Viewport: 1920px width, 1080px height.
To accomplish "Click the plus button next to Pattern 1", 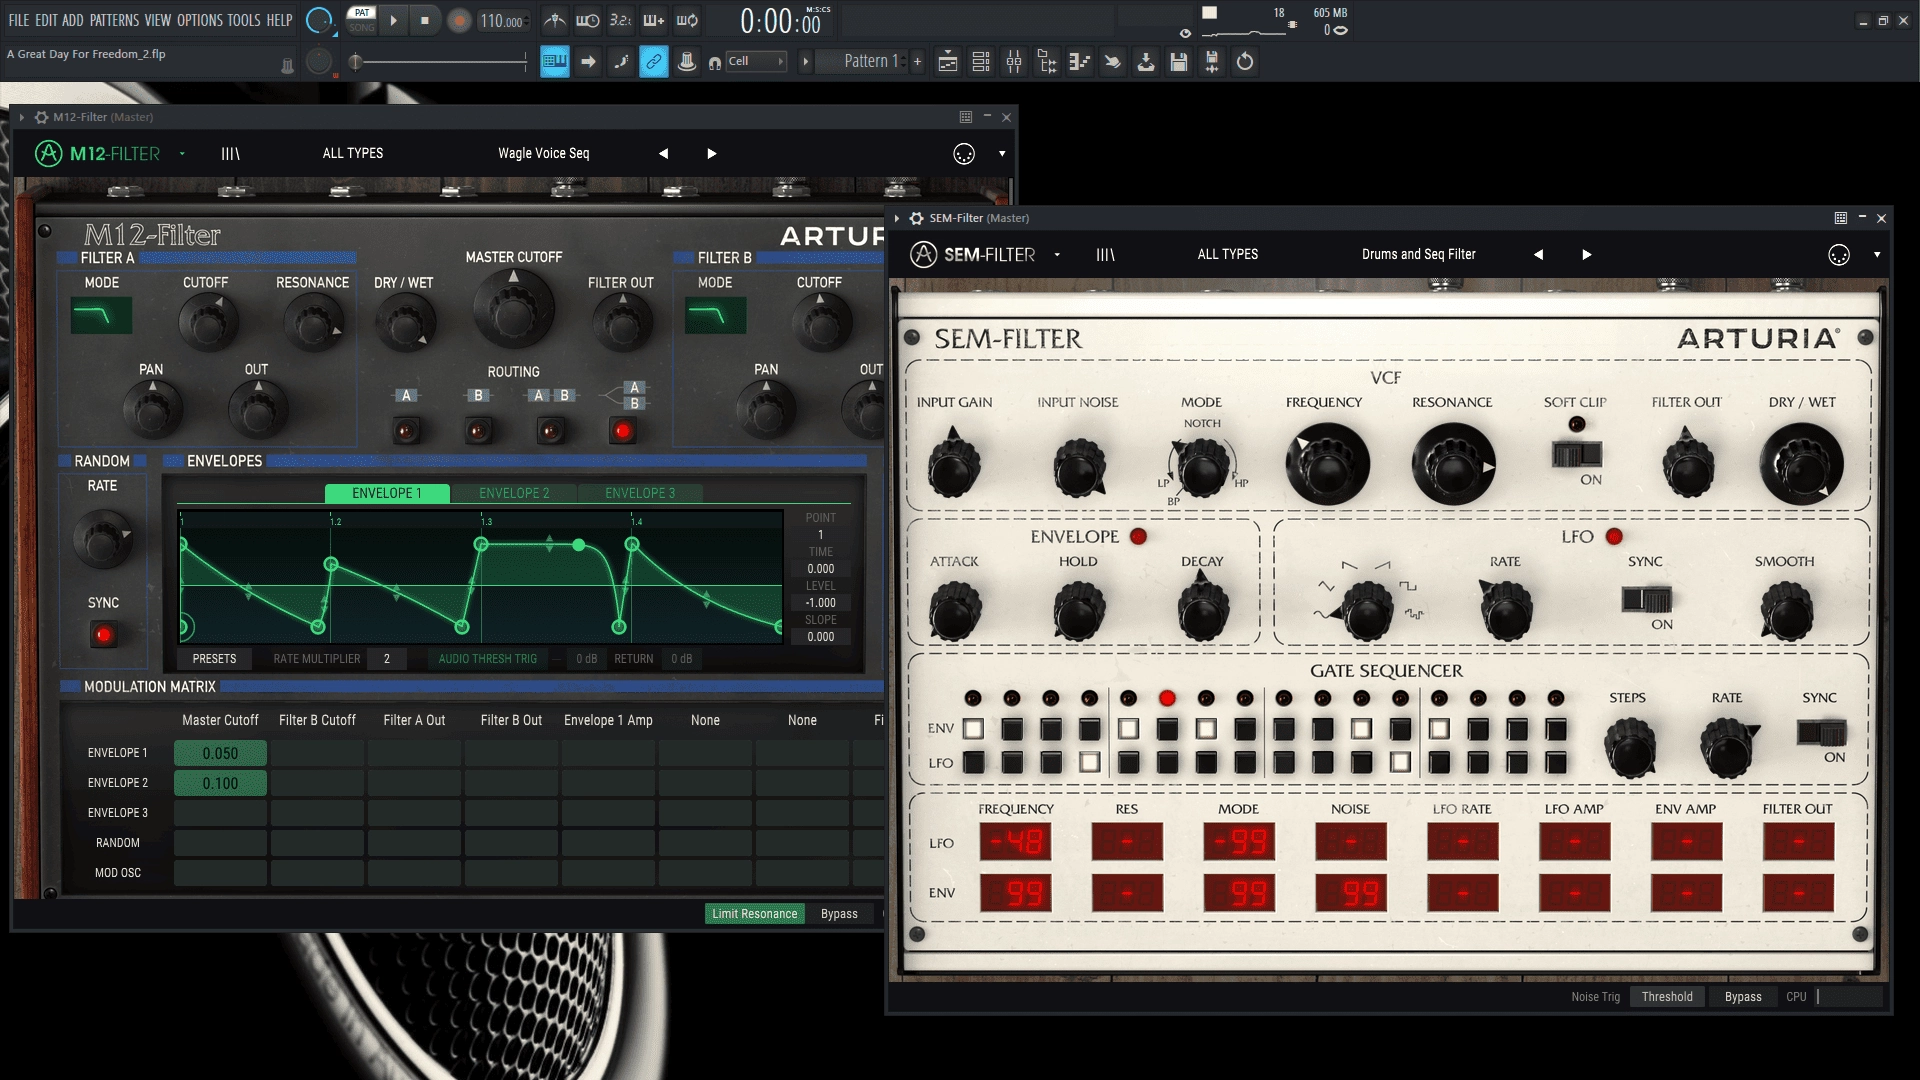I will point(917,62).
